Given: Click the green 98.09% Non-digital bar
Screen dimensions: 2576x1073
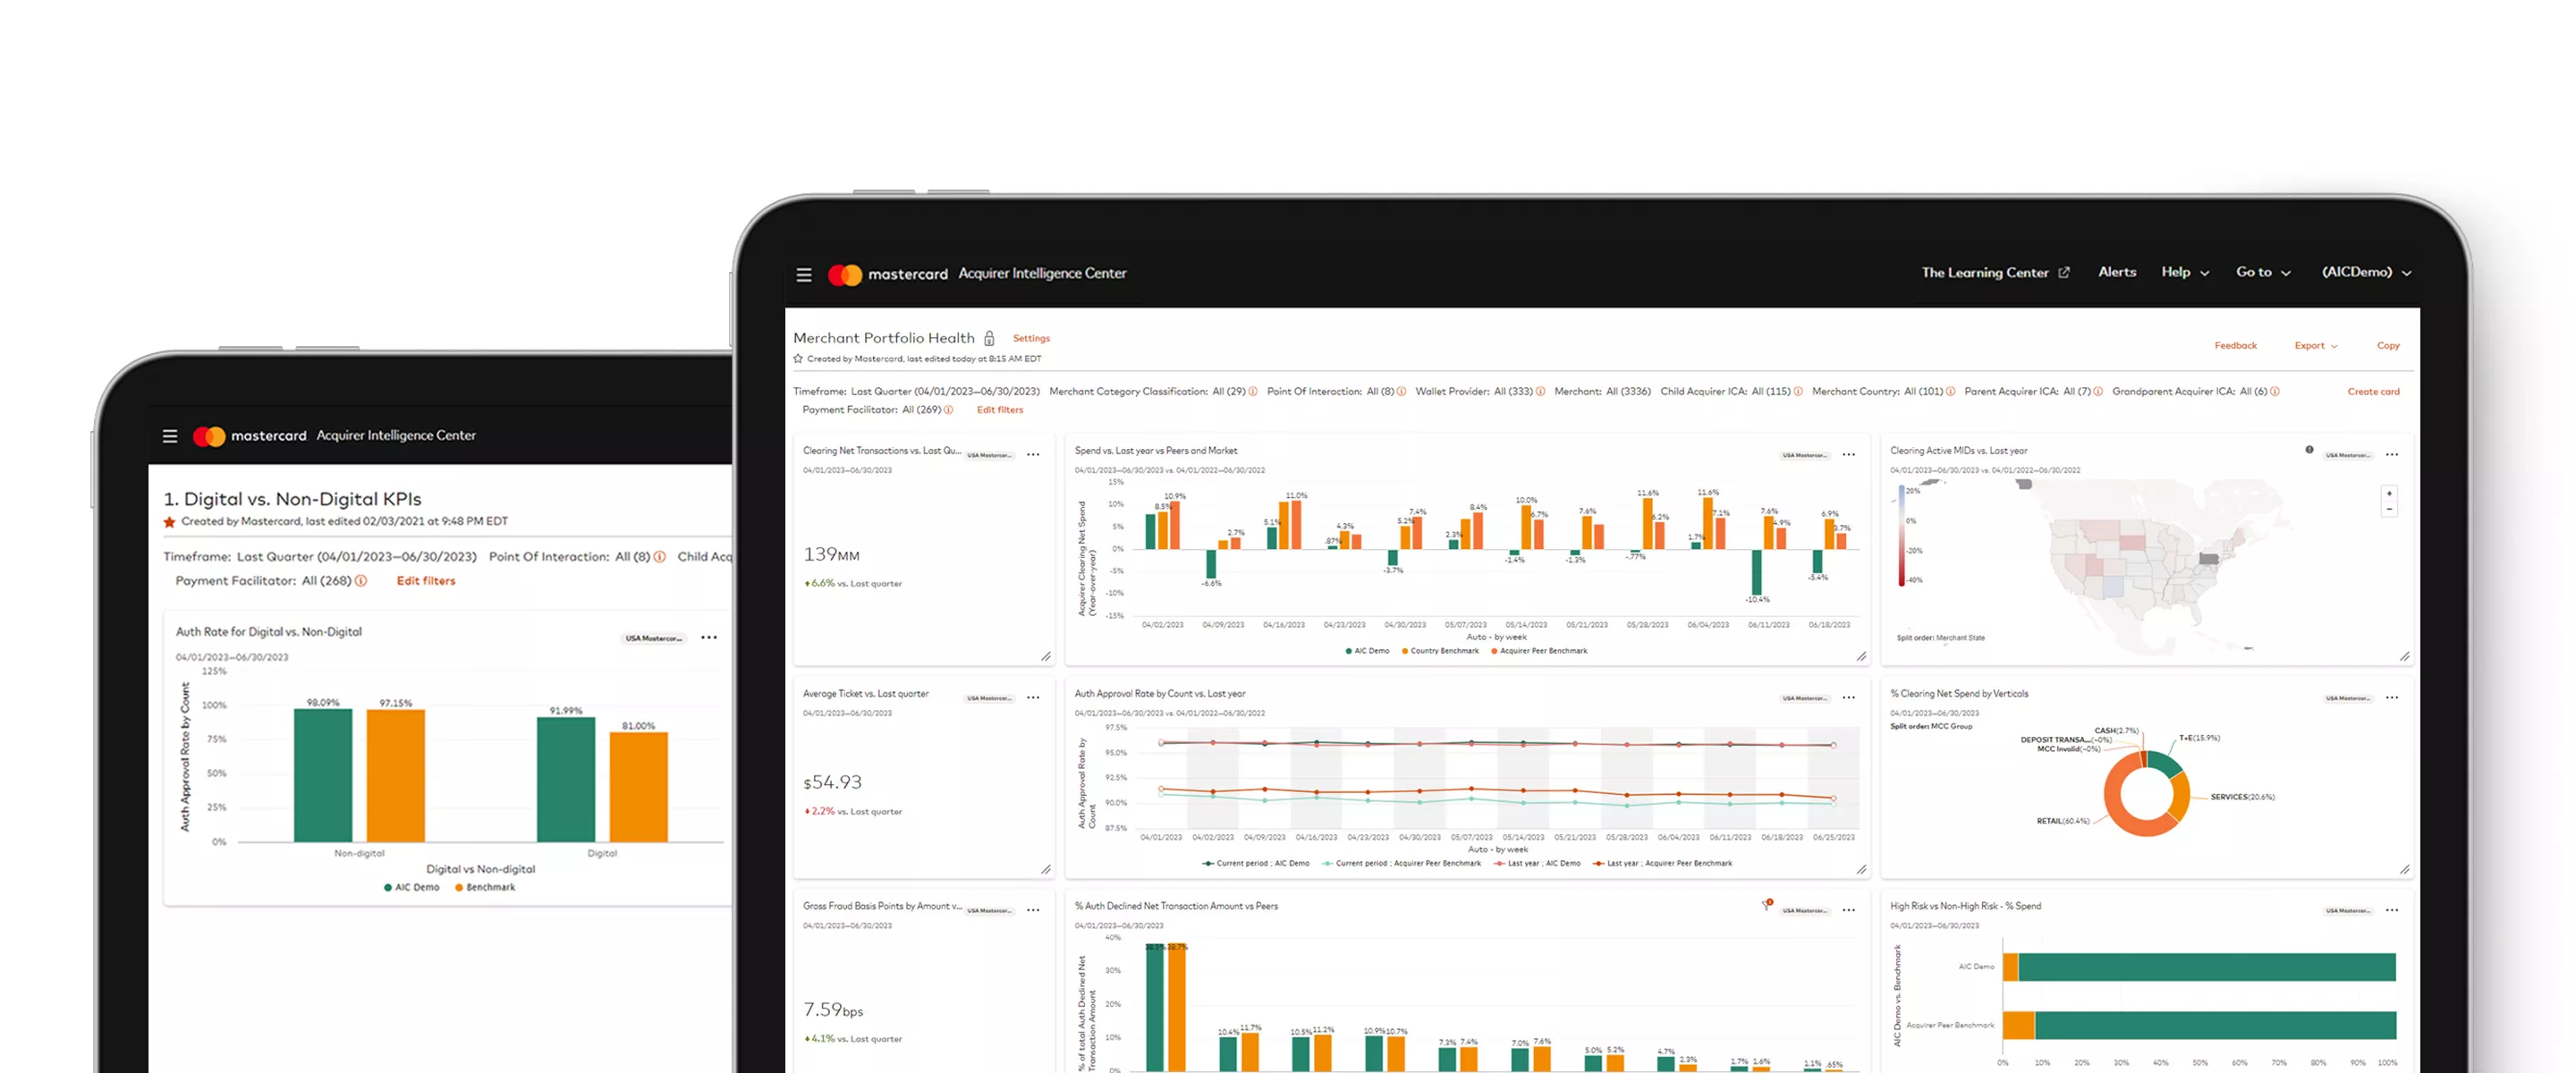Looking at the screenshot, I should coord(322,775).
